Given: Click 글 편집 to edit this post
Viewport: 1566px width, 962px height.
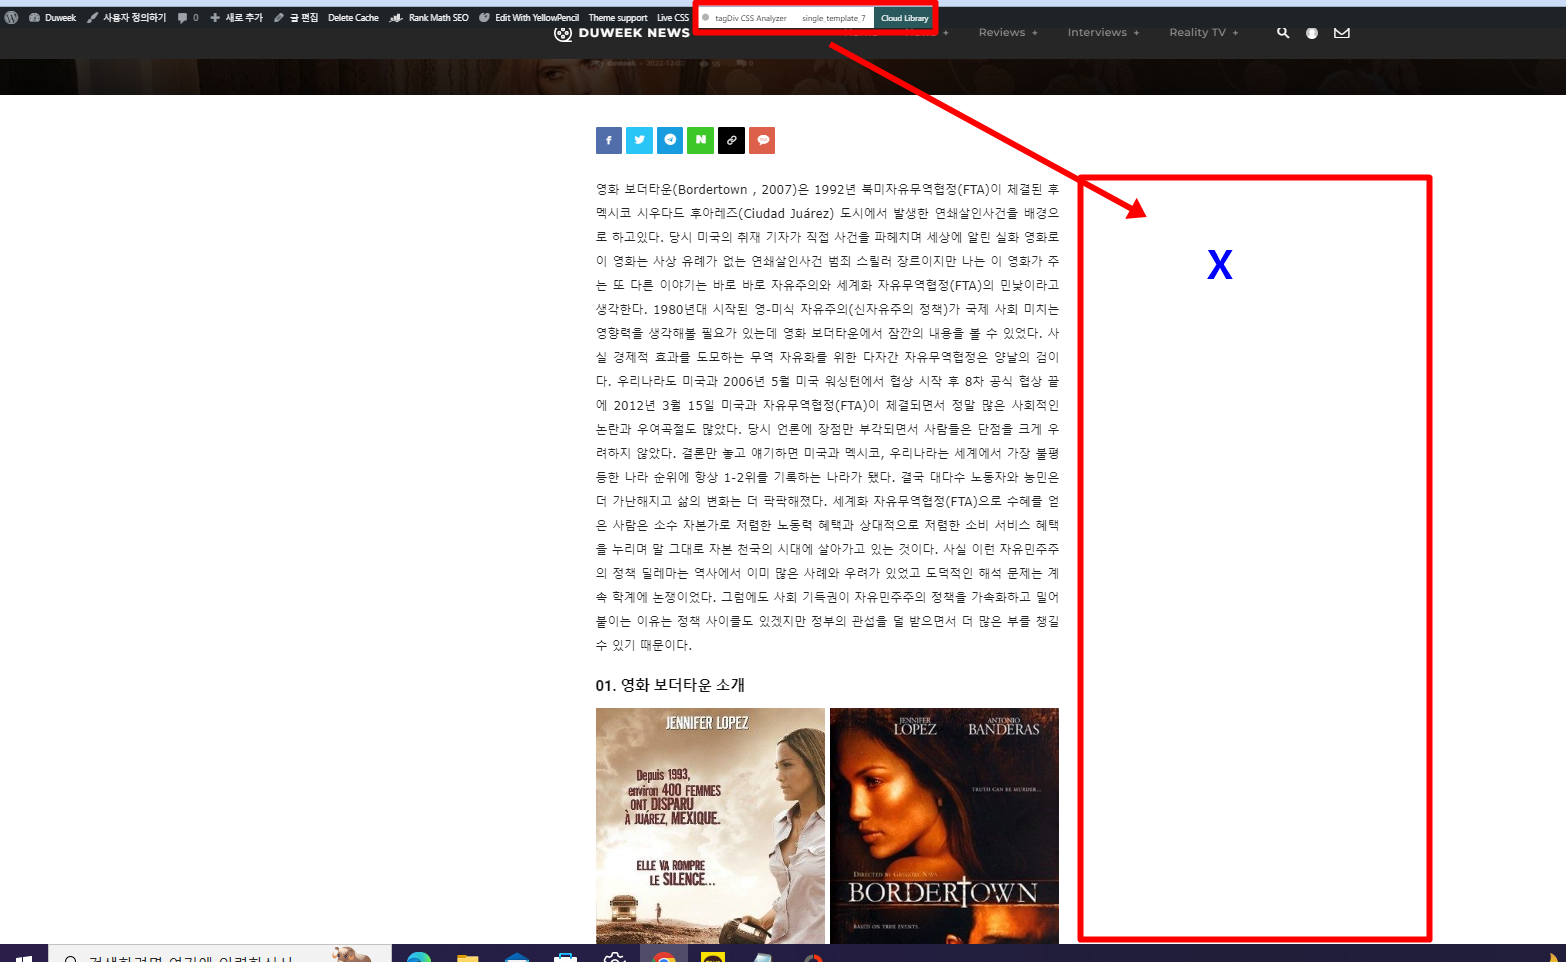Looking at the screenshot, I should click(x=296, y=17).
